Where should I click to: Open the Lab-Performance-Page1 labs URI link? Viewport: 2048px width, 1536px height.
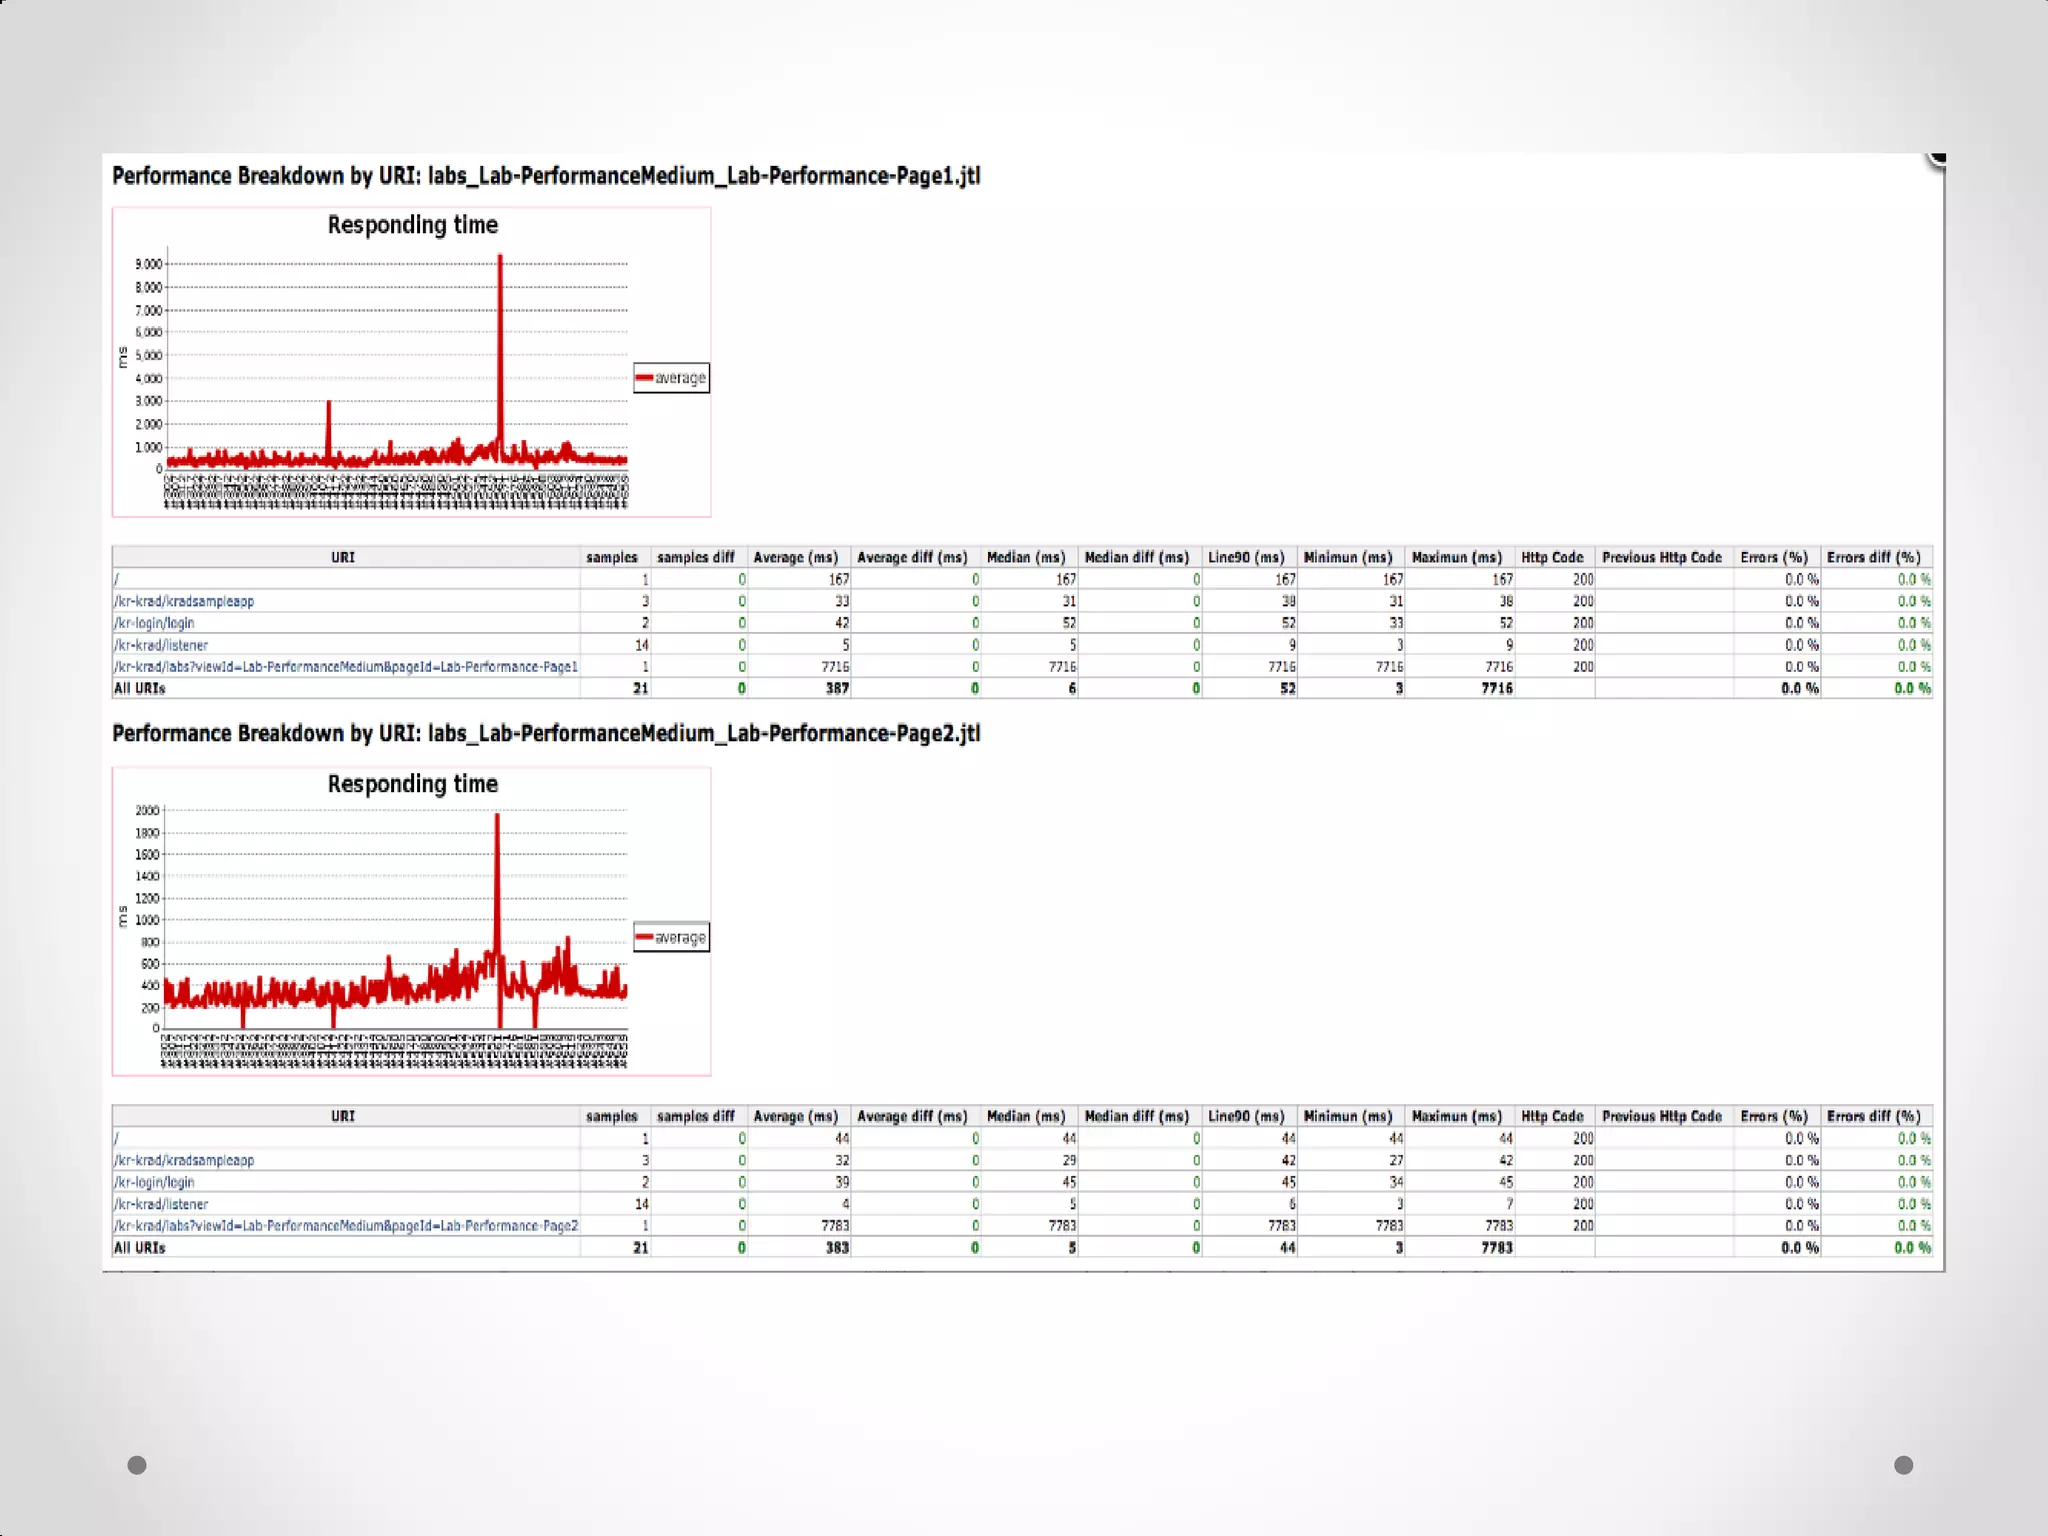[345, 667]
